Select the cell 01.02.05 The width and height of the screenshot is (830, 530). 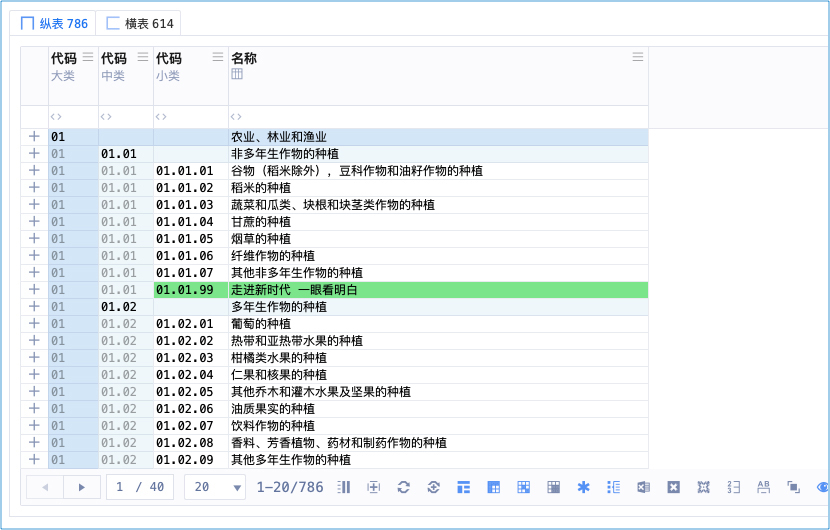tap(191, 391)
